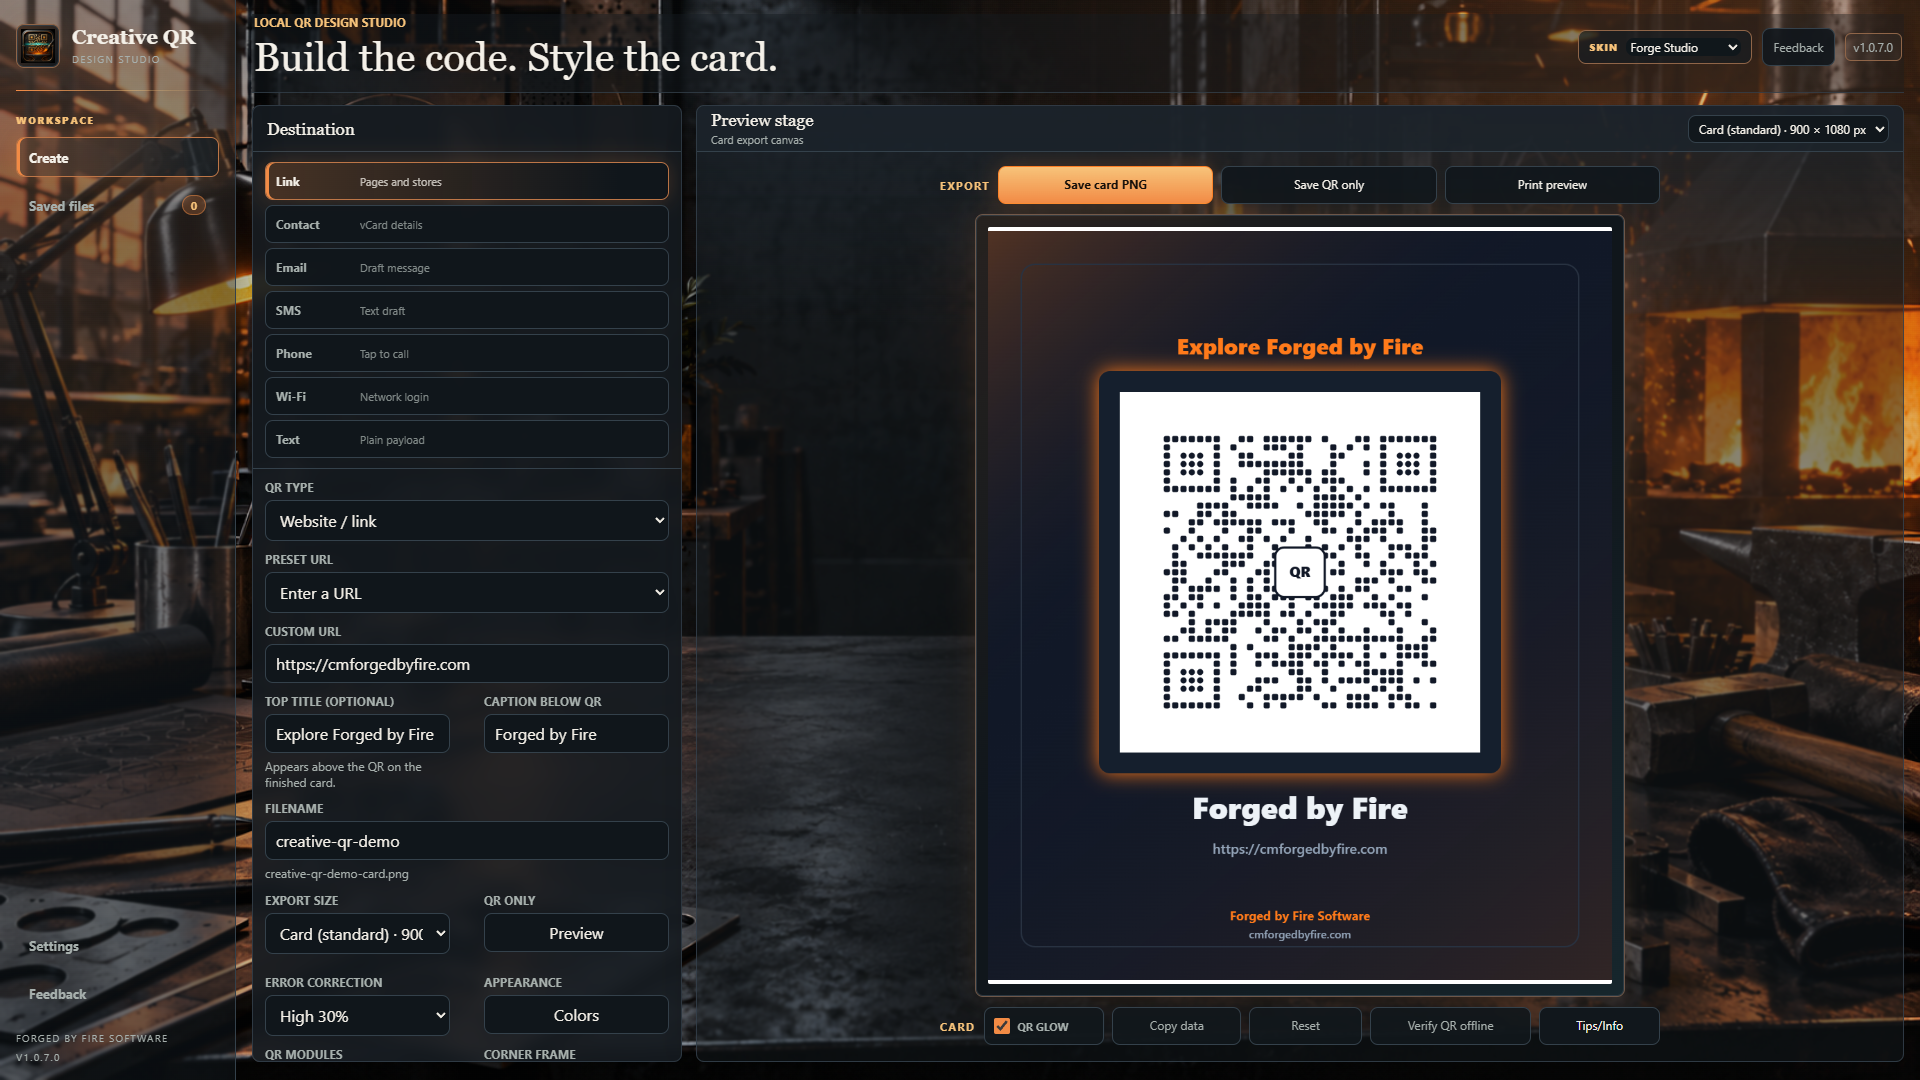This screenshot has width=1920, height=1080.
Task: Click the Saved files count badge
Action: (194, 206)
